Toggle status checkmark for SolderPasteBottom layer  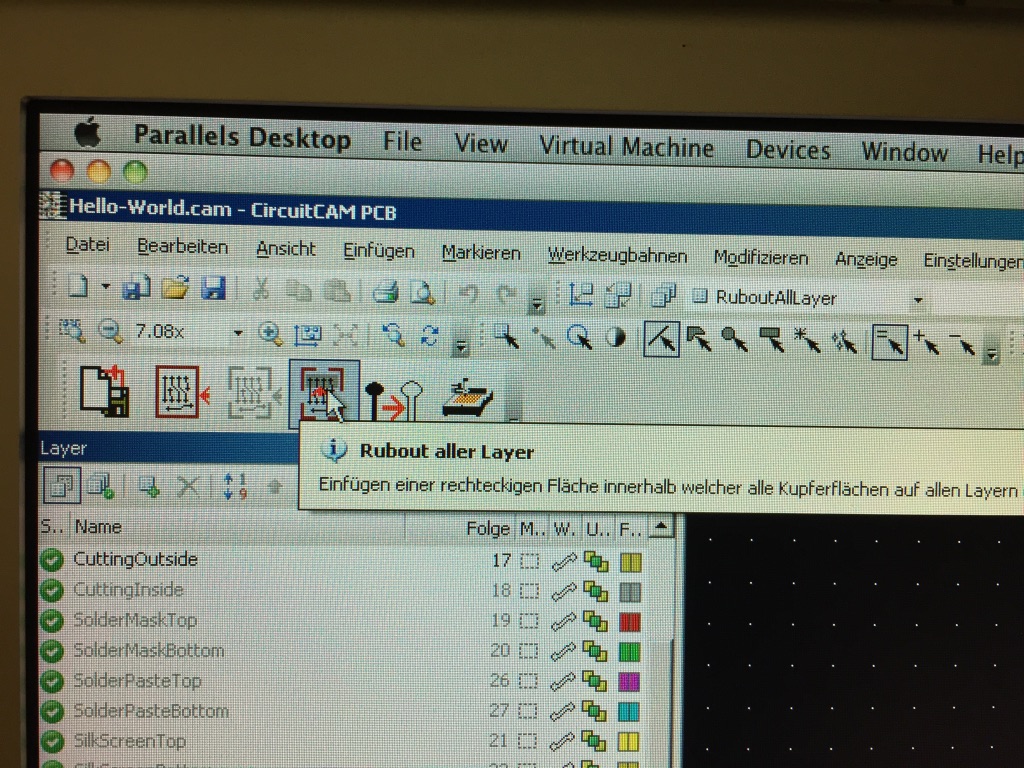click(52, 711)
